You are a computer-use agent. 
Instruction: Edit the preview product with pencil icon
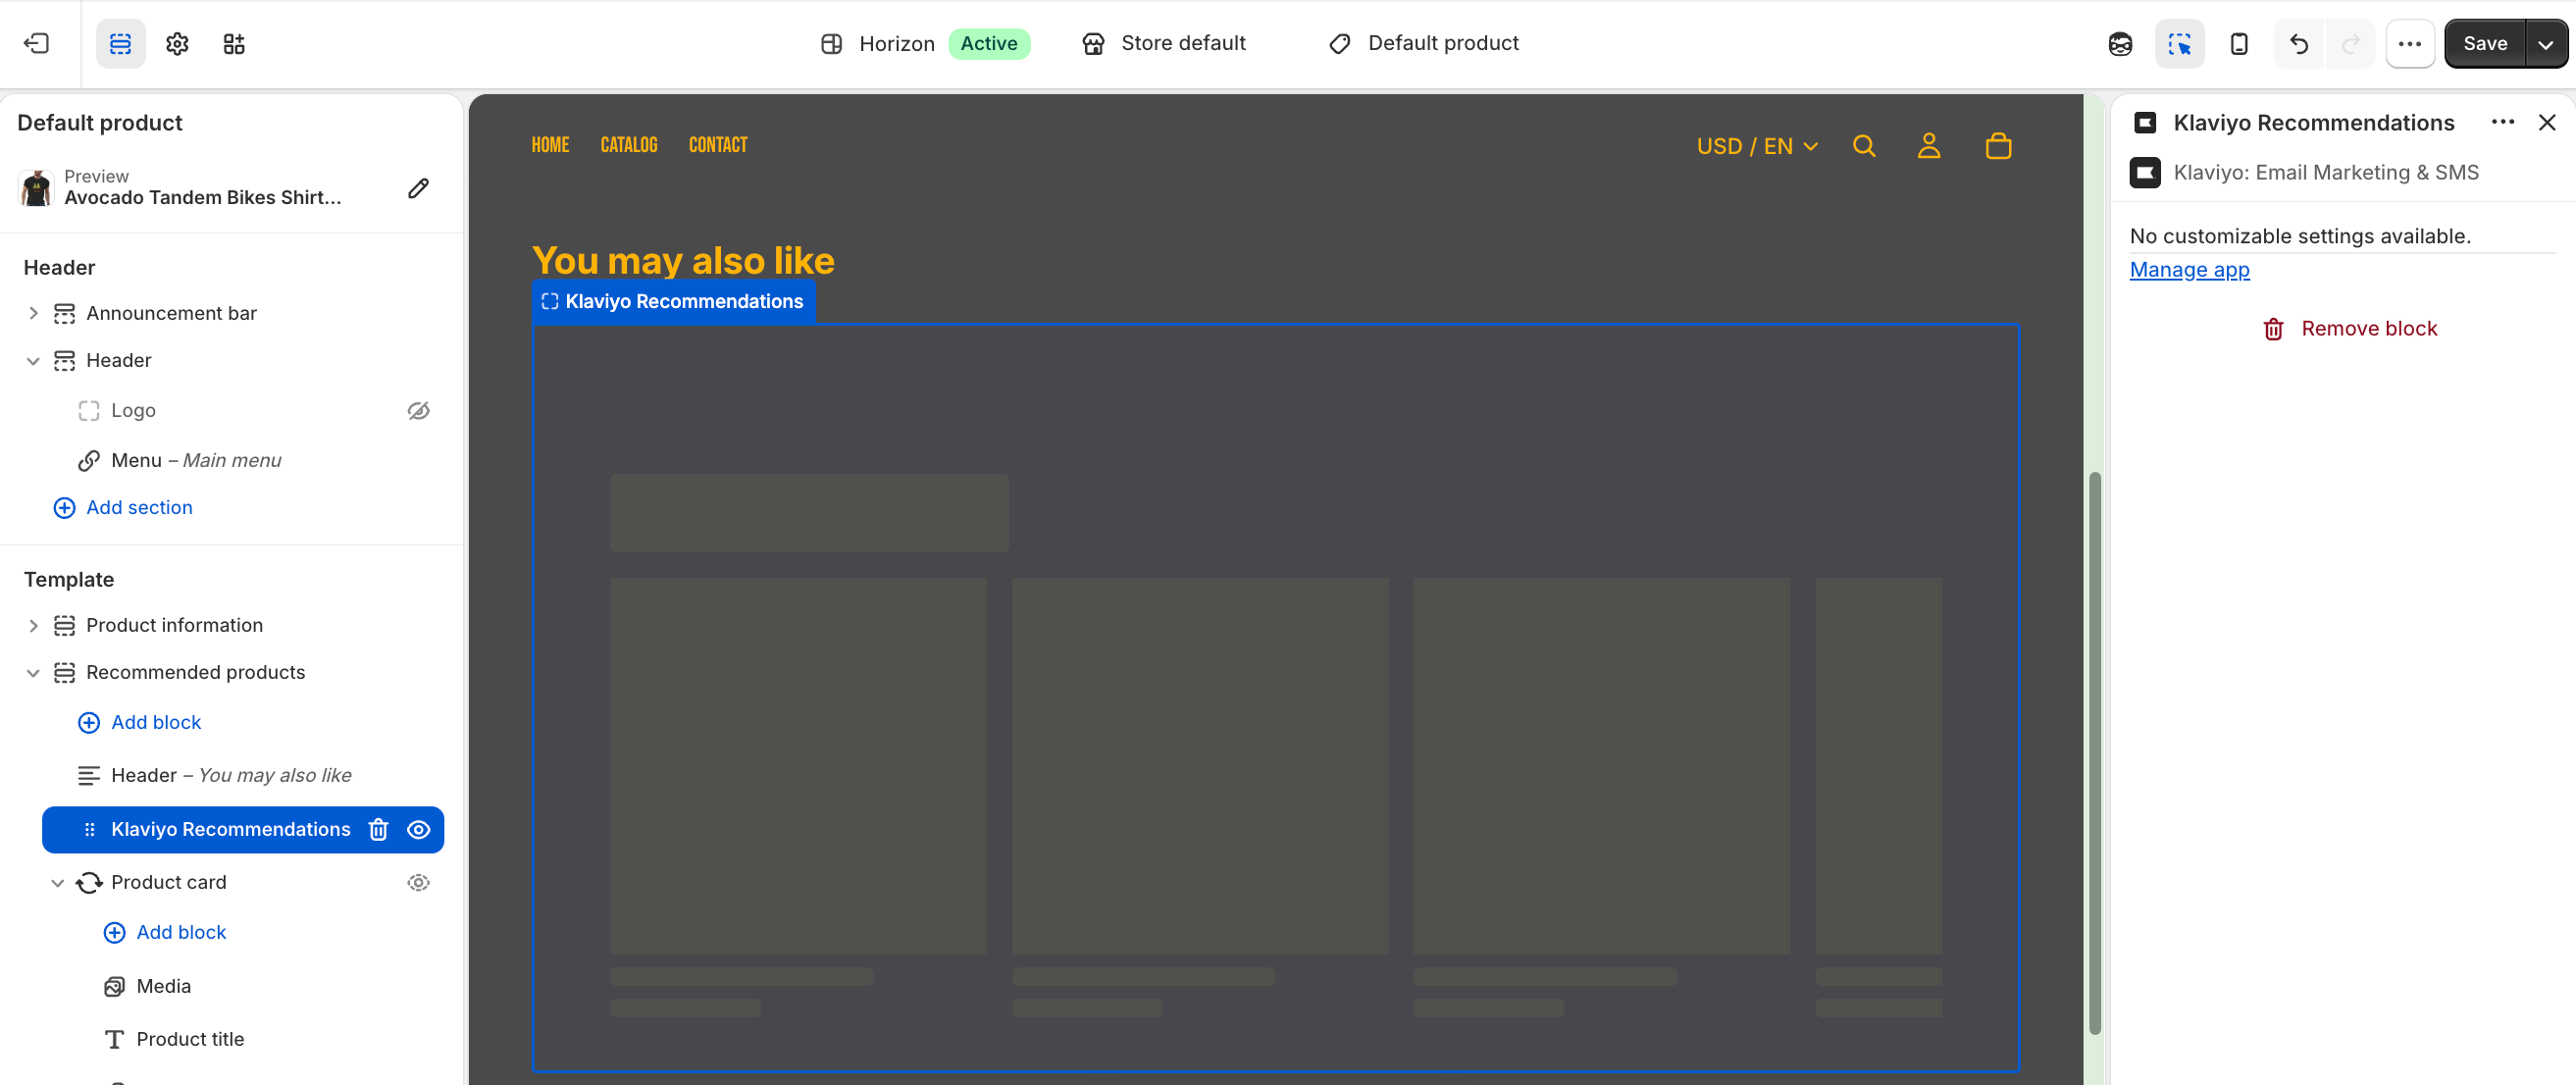419,188
